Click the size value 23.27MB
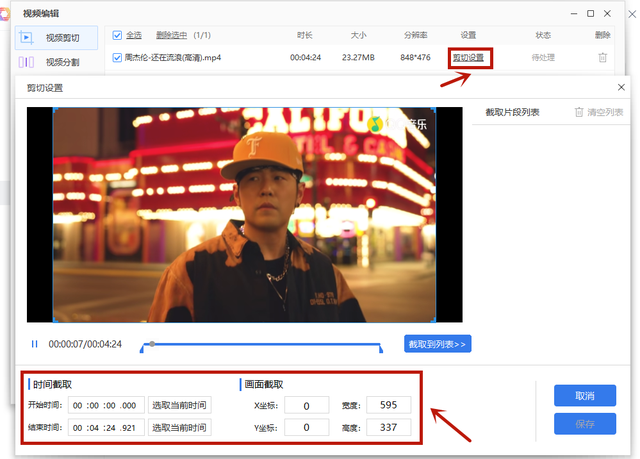The image size is (640, 459). click(x=358, y=58)
